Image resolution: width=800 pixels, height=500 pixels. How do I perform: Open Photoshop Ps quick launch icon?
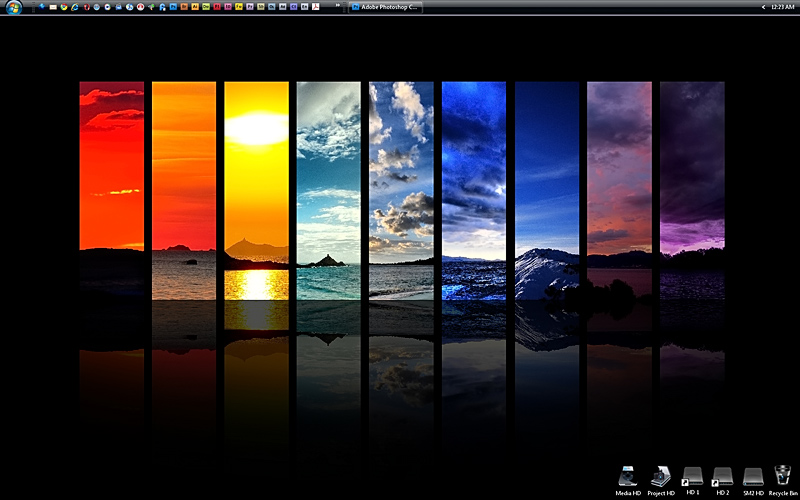tap(173, 7)
